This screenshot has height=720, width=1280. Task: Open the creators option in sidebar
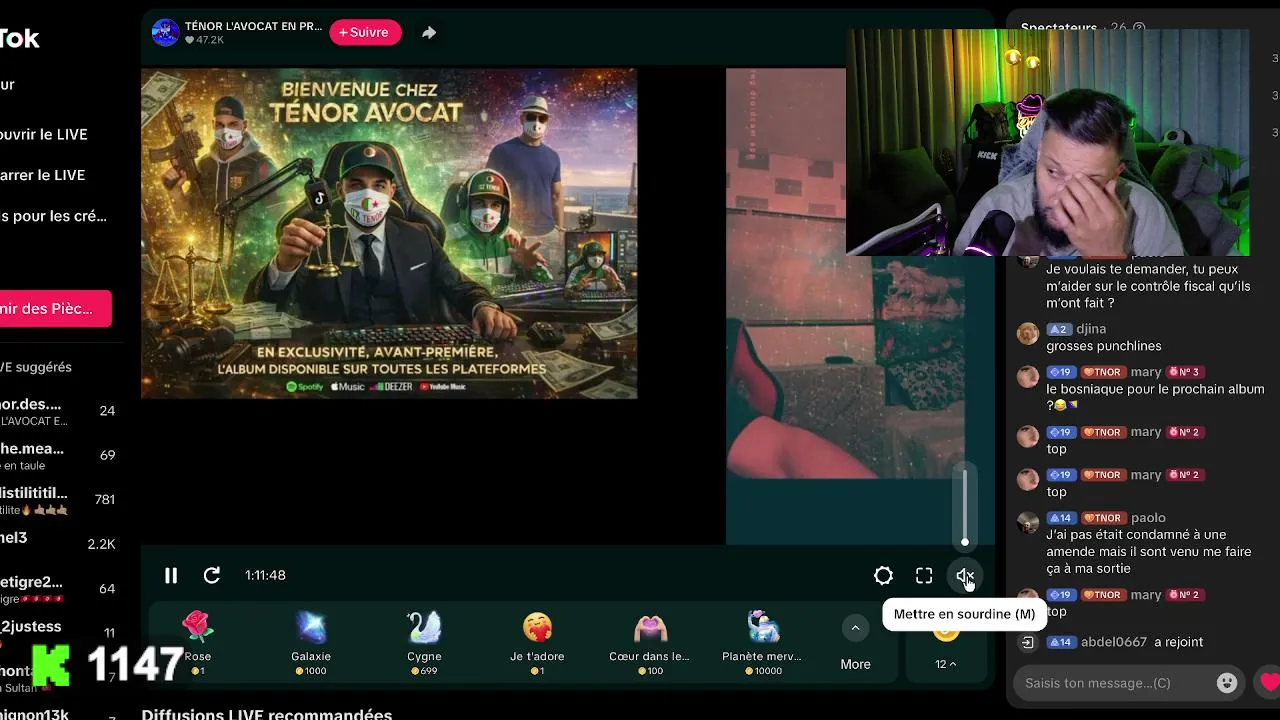(54, 216)
